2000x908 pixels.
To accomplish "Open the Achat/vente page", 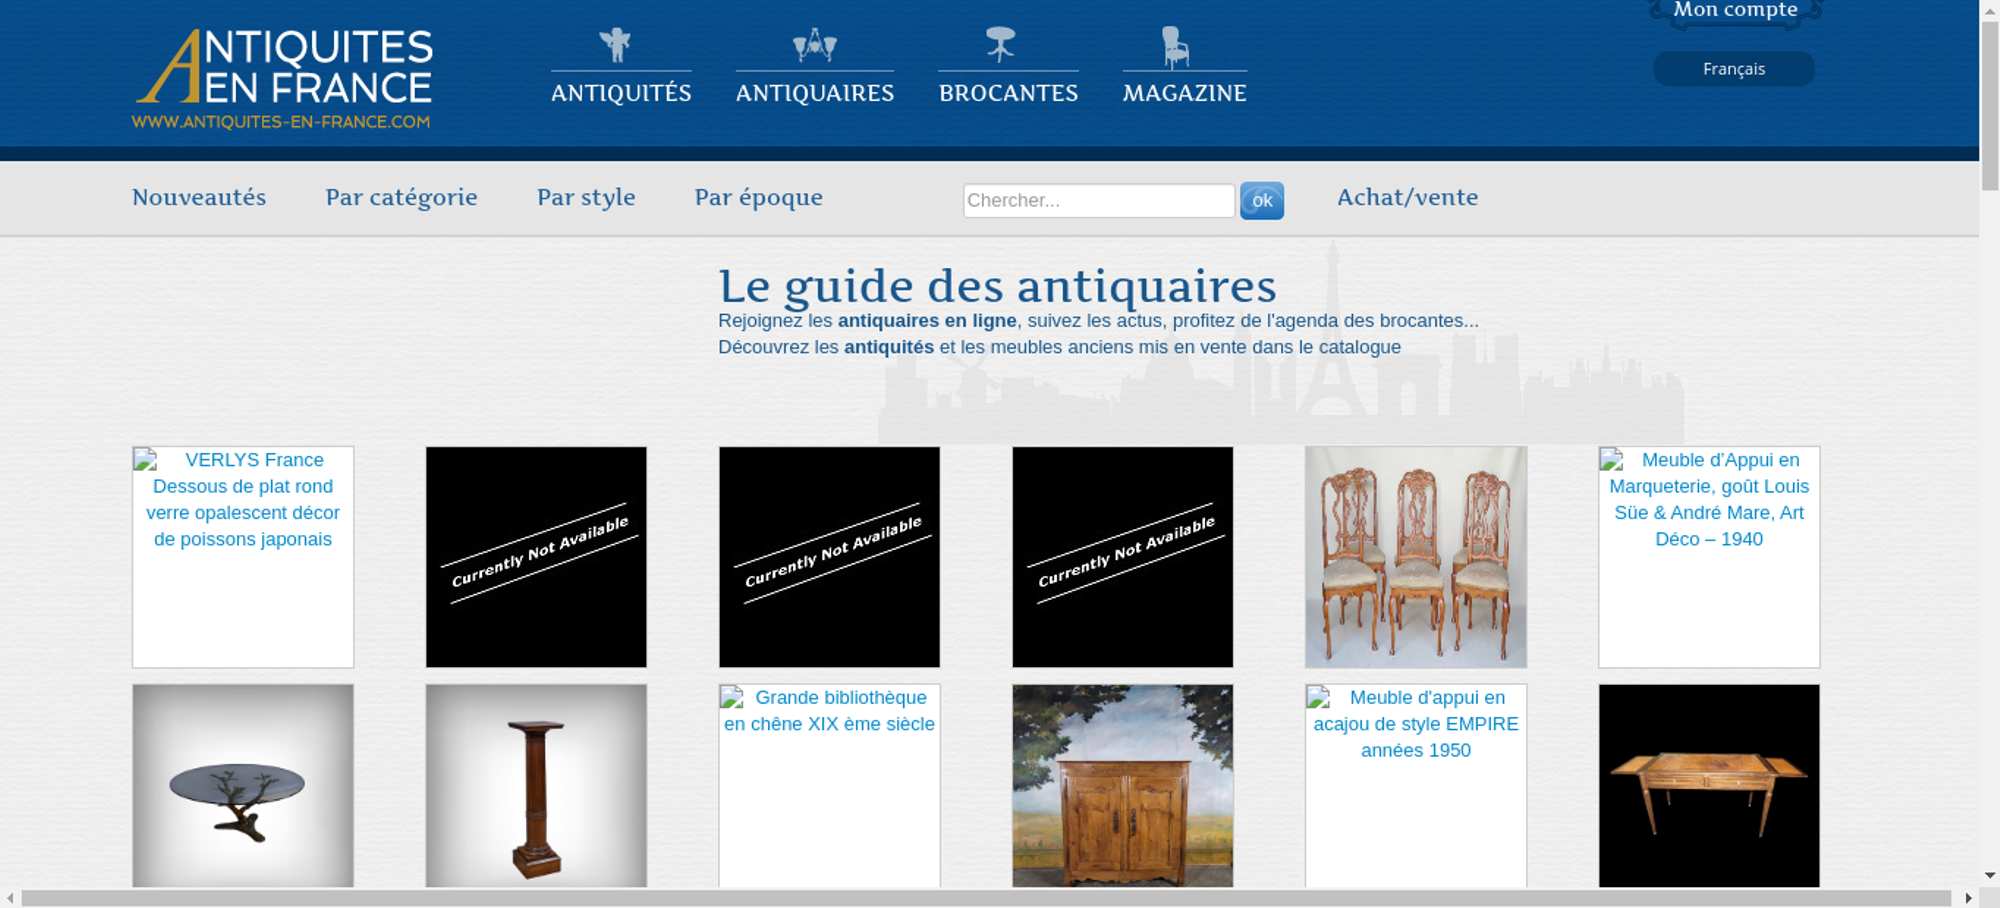I will click(x=1407, y=197).
